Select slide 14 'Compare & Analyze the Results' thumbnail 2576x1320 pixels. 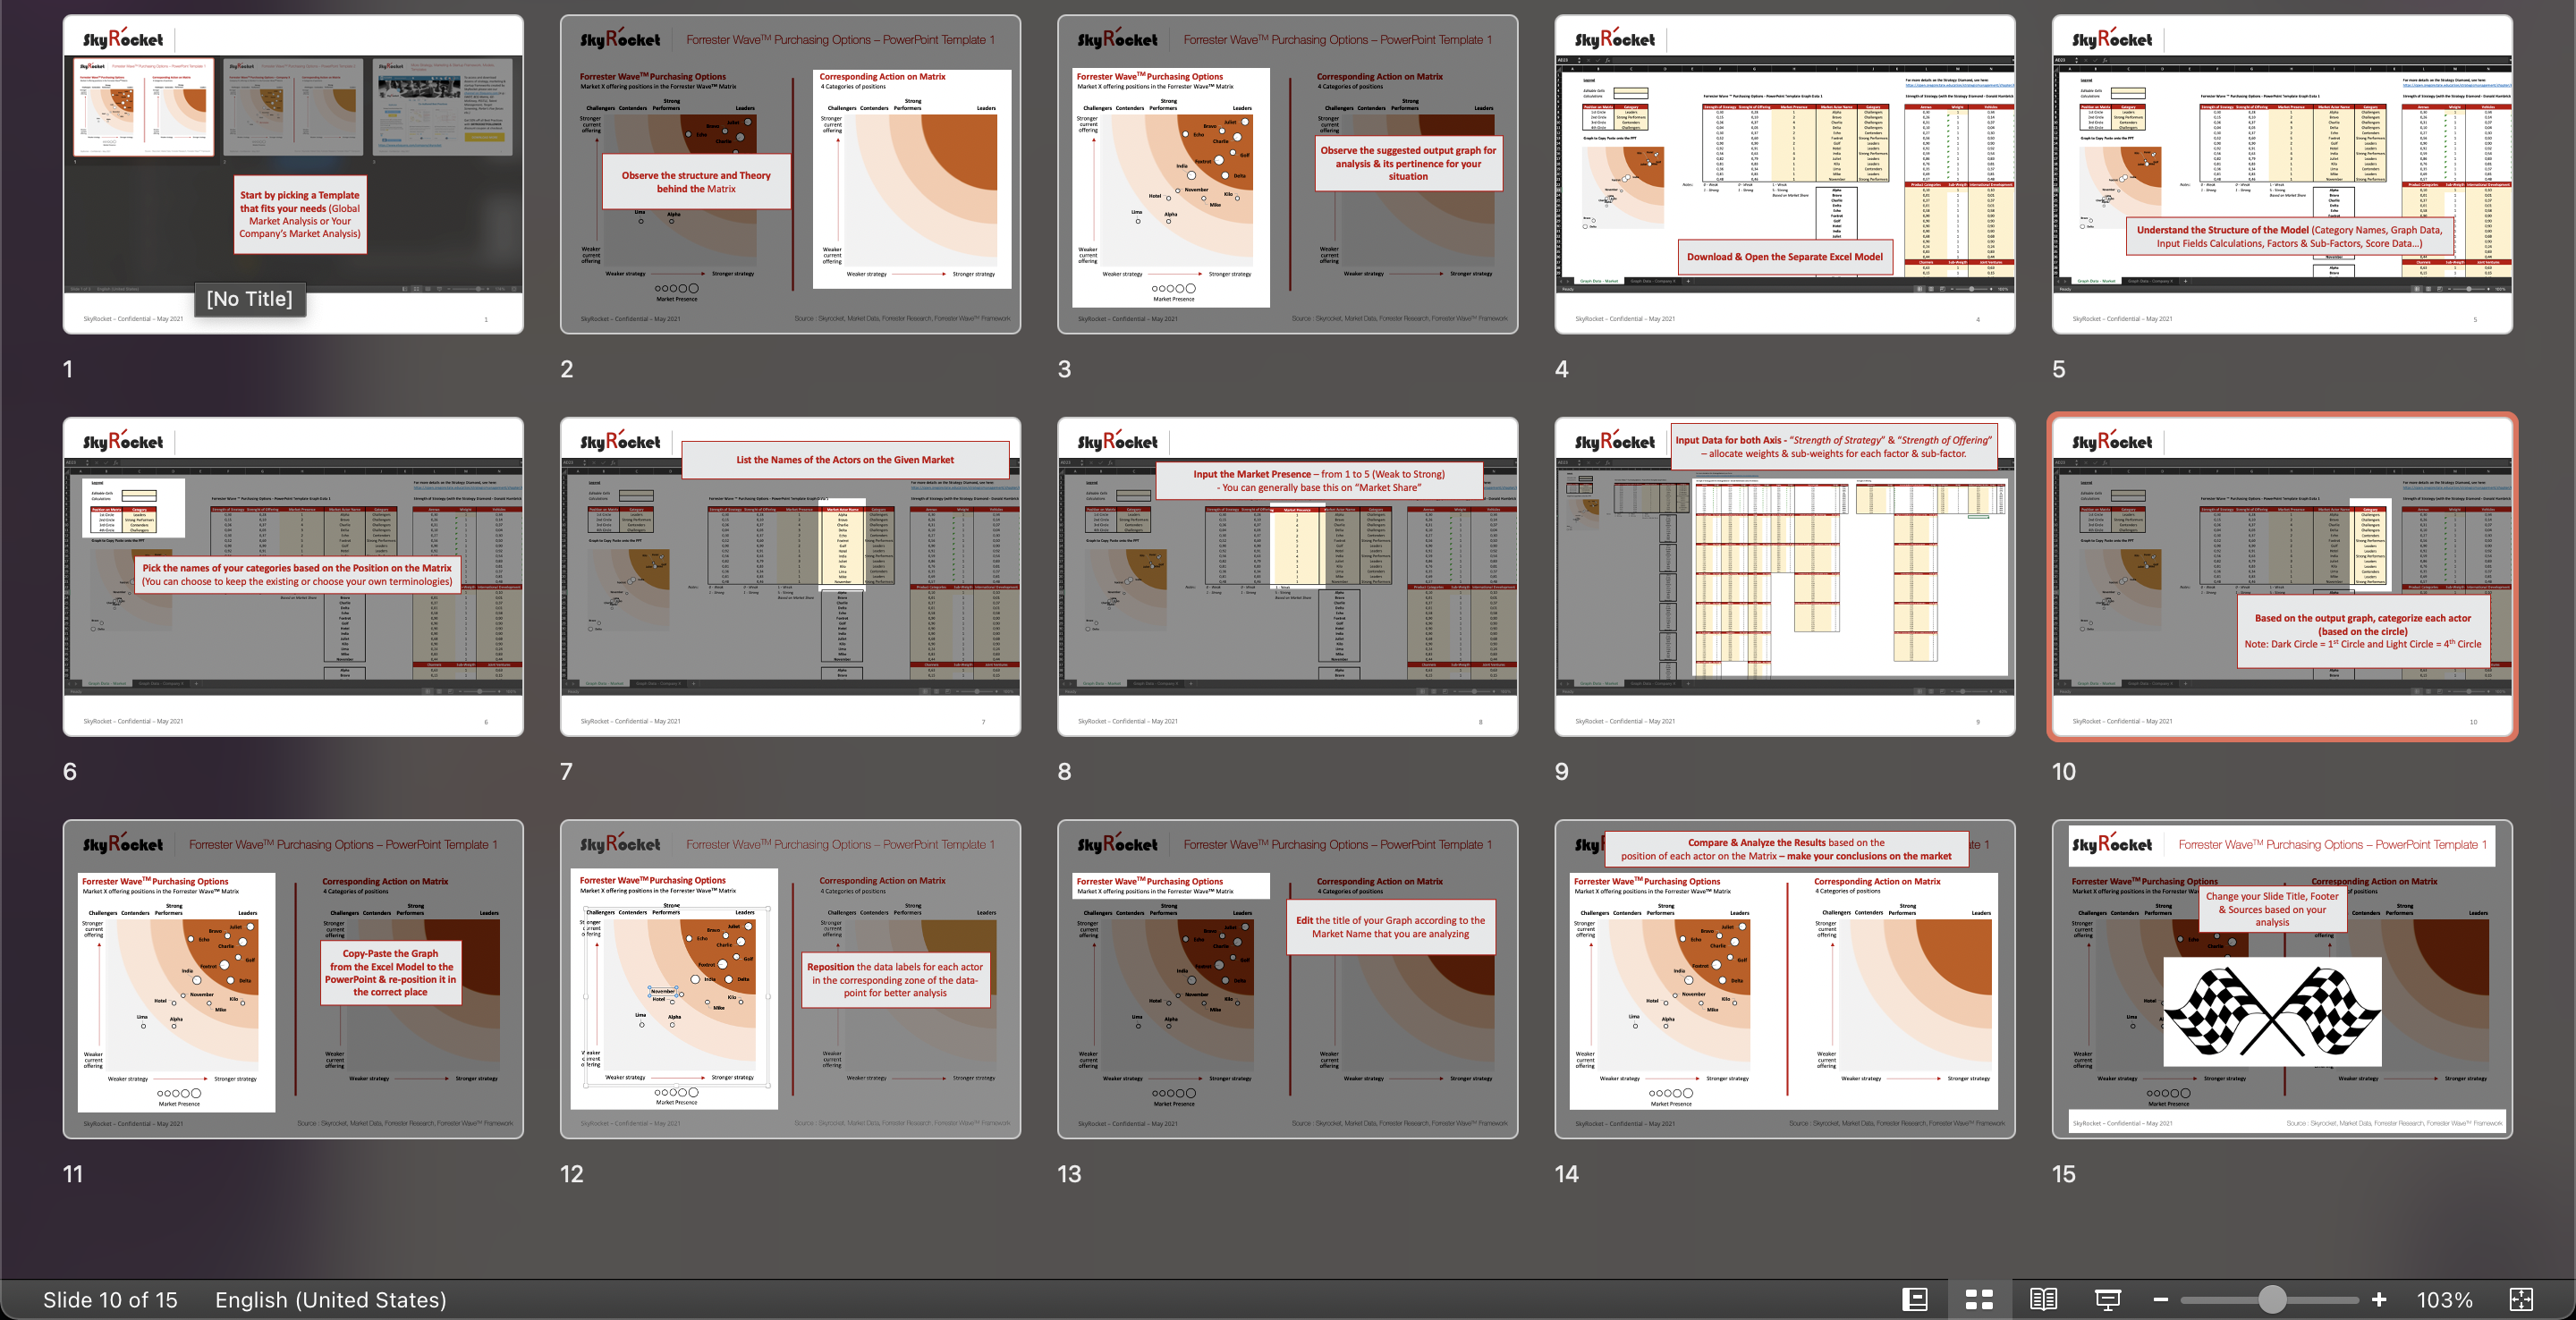(x=1784, y=979)
